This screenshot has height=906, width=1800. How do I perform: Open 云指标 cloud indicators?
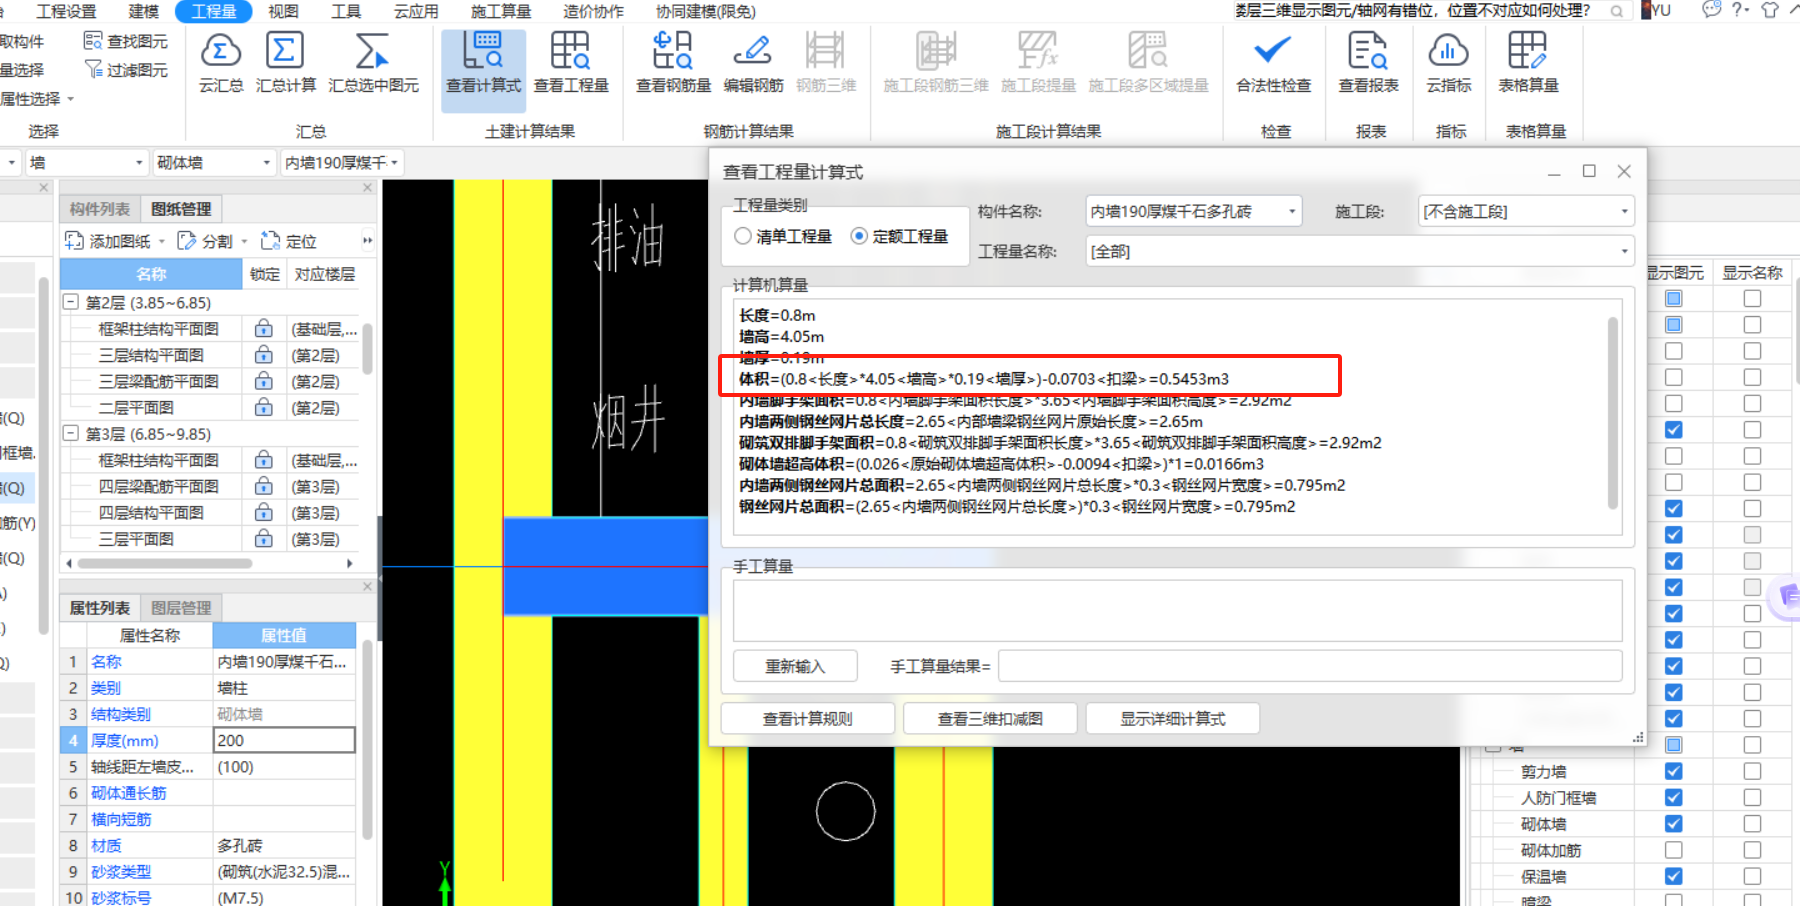click(1448, 62)
